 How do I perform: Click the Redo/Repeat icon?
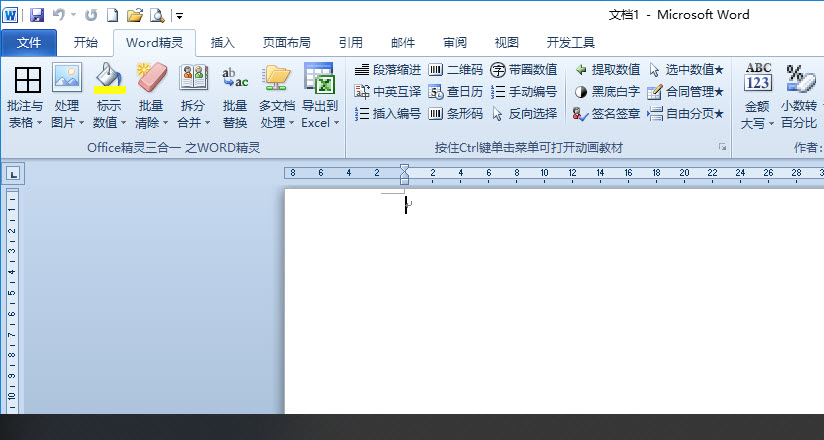tap(91, 15)
